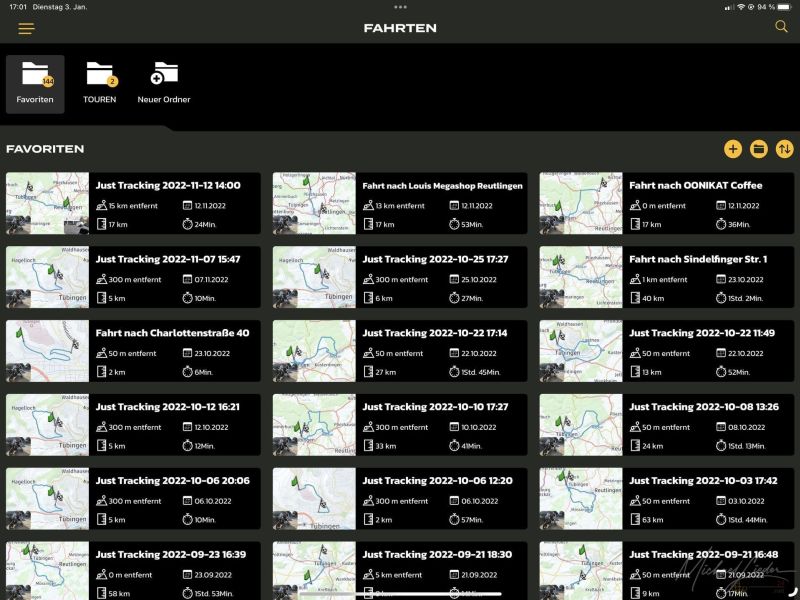Tap map thumbnail of Just Tracking 2022-10-10 17:27
This screenshot has height=600, width=800.
[314, 426]
